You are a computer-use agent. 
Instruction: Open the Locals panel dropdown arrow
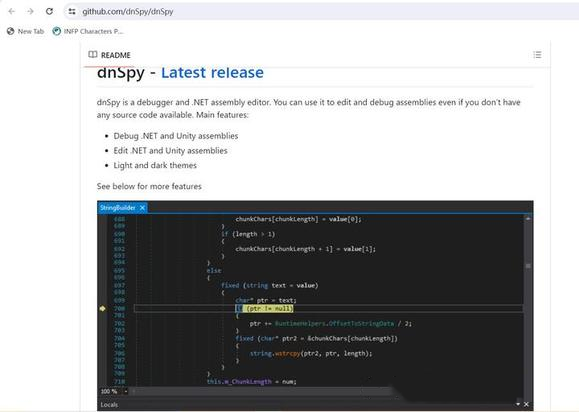pyautogui.click(x=518, y=404)
